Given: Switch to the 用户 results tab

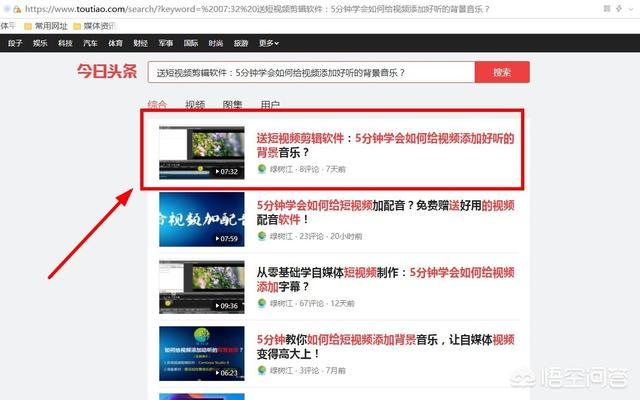Looking at the screenshot, I should [270, 104].
